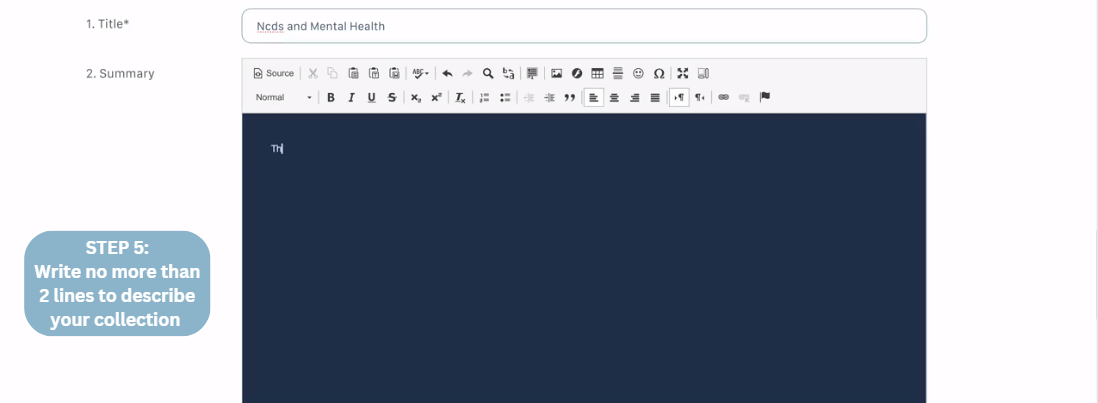Open the Normal paragraph format dropdown
1098x403 pixels.
coord(283,97)
